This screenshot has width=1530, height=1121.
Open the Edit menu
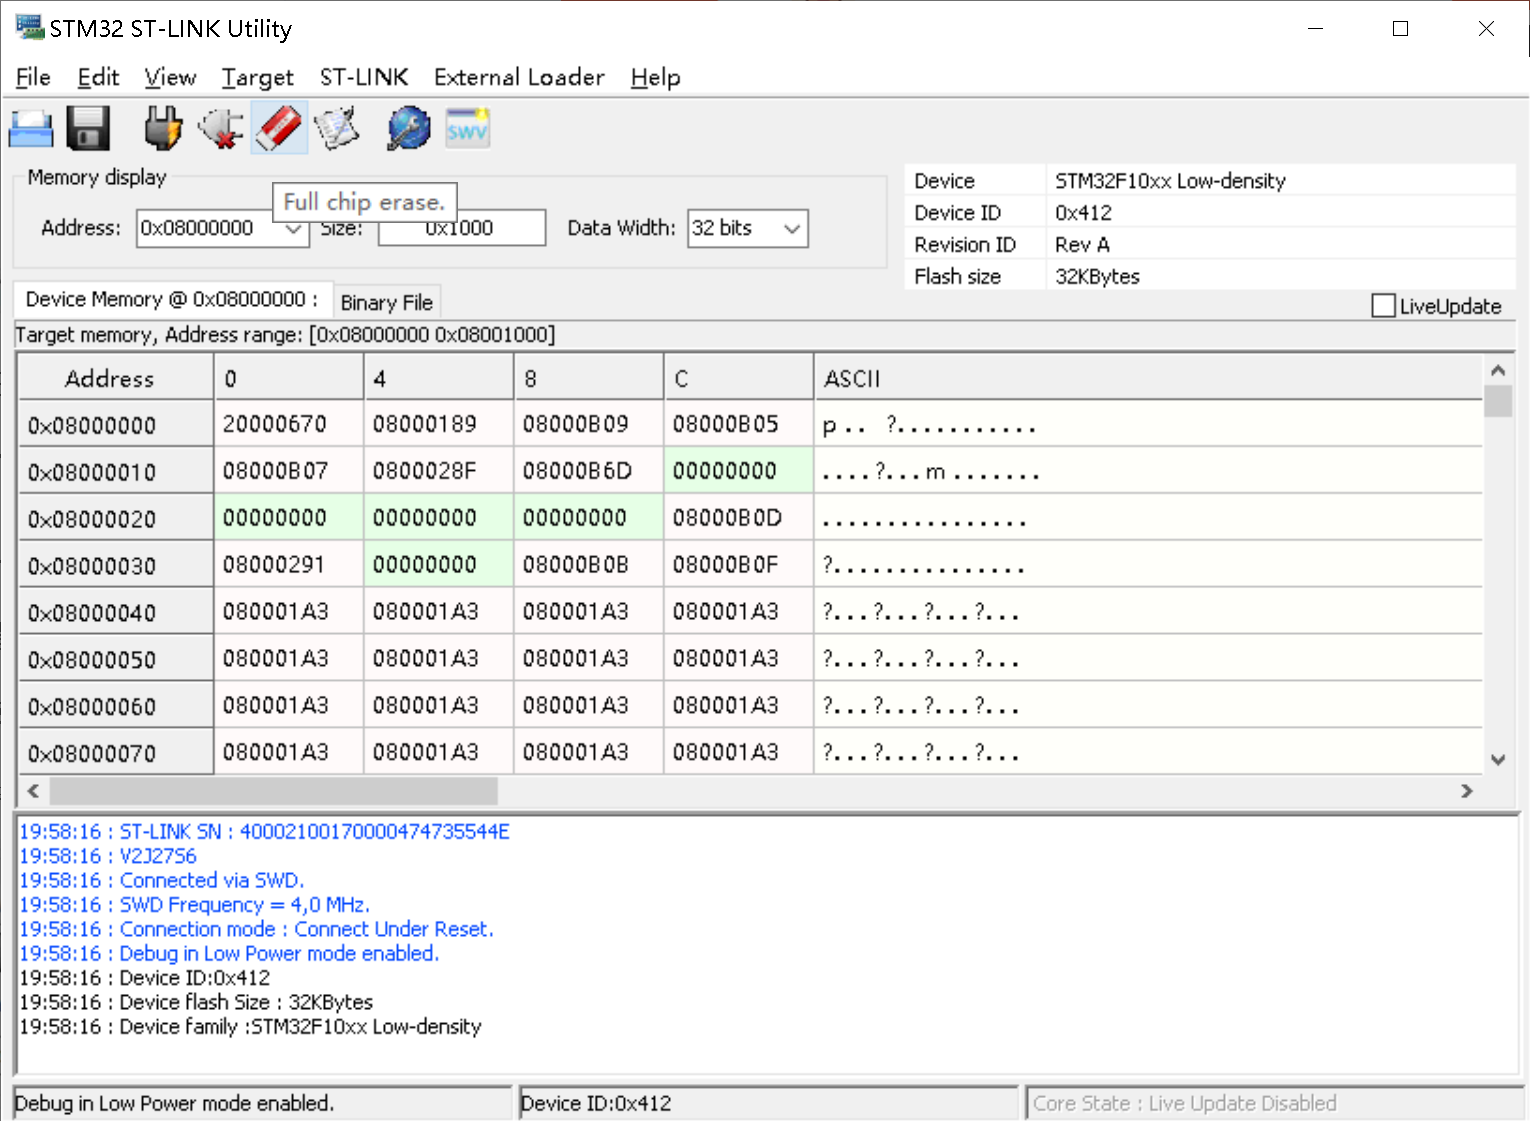tap(98, 77)
